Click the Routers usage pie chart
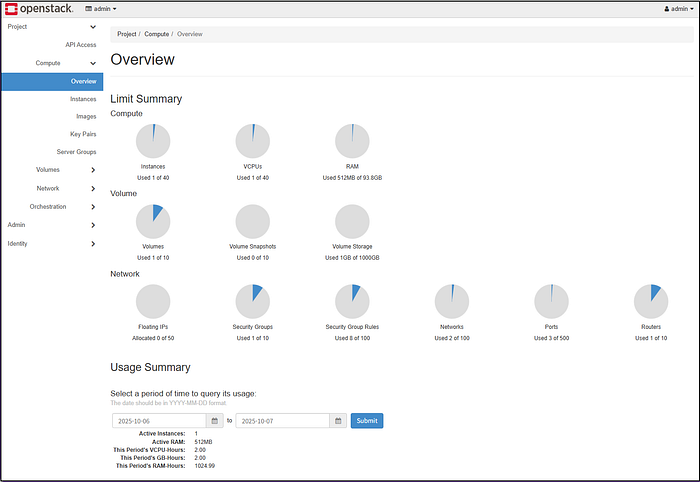The image size is (700, 482). (651, 302)
